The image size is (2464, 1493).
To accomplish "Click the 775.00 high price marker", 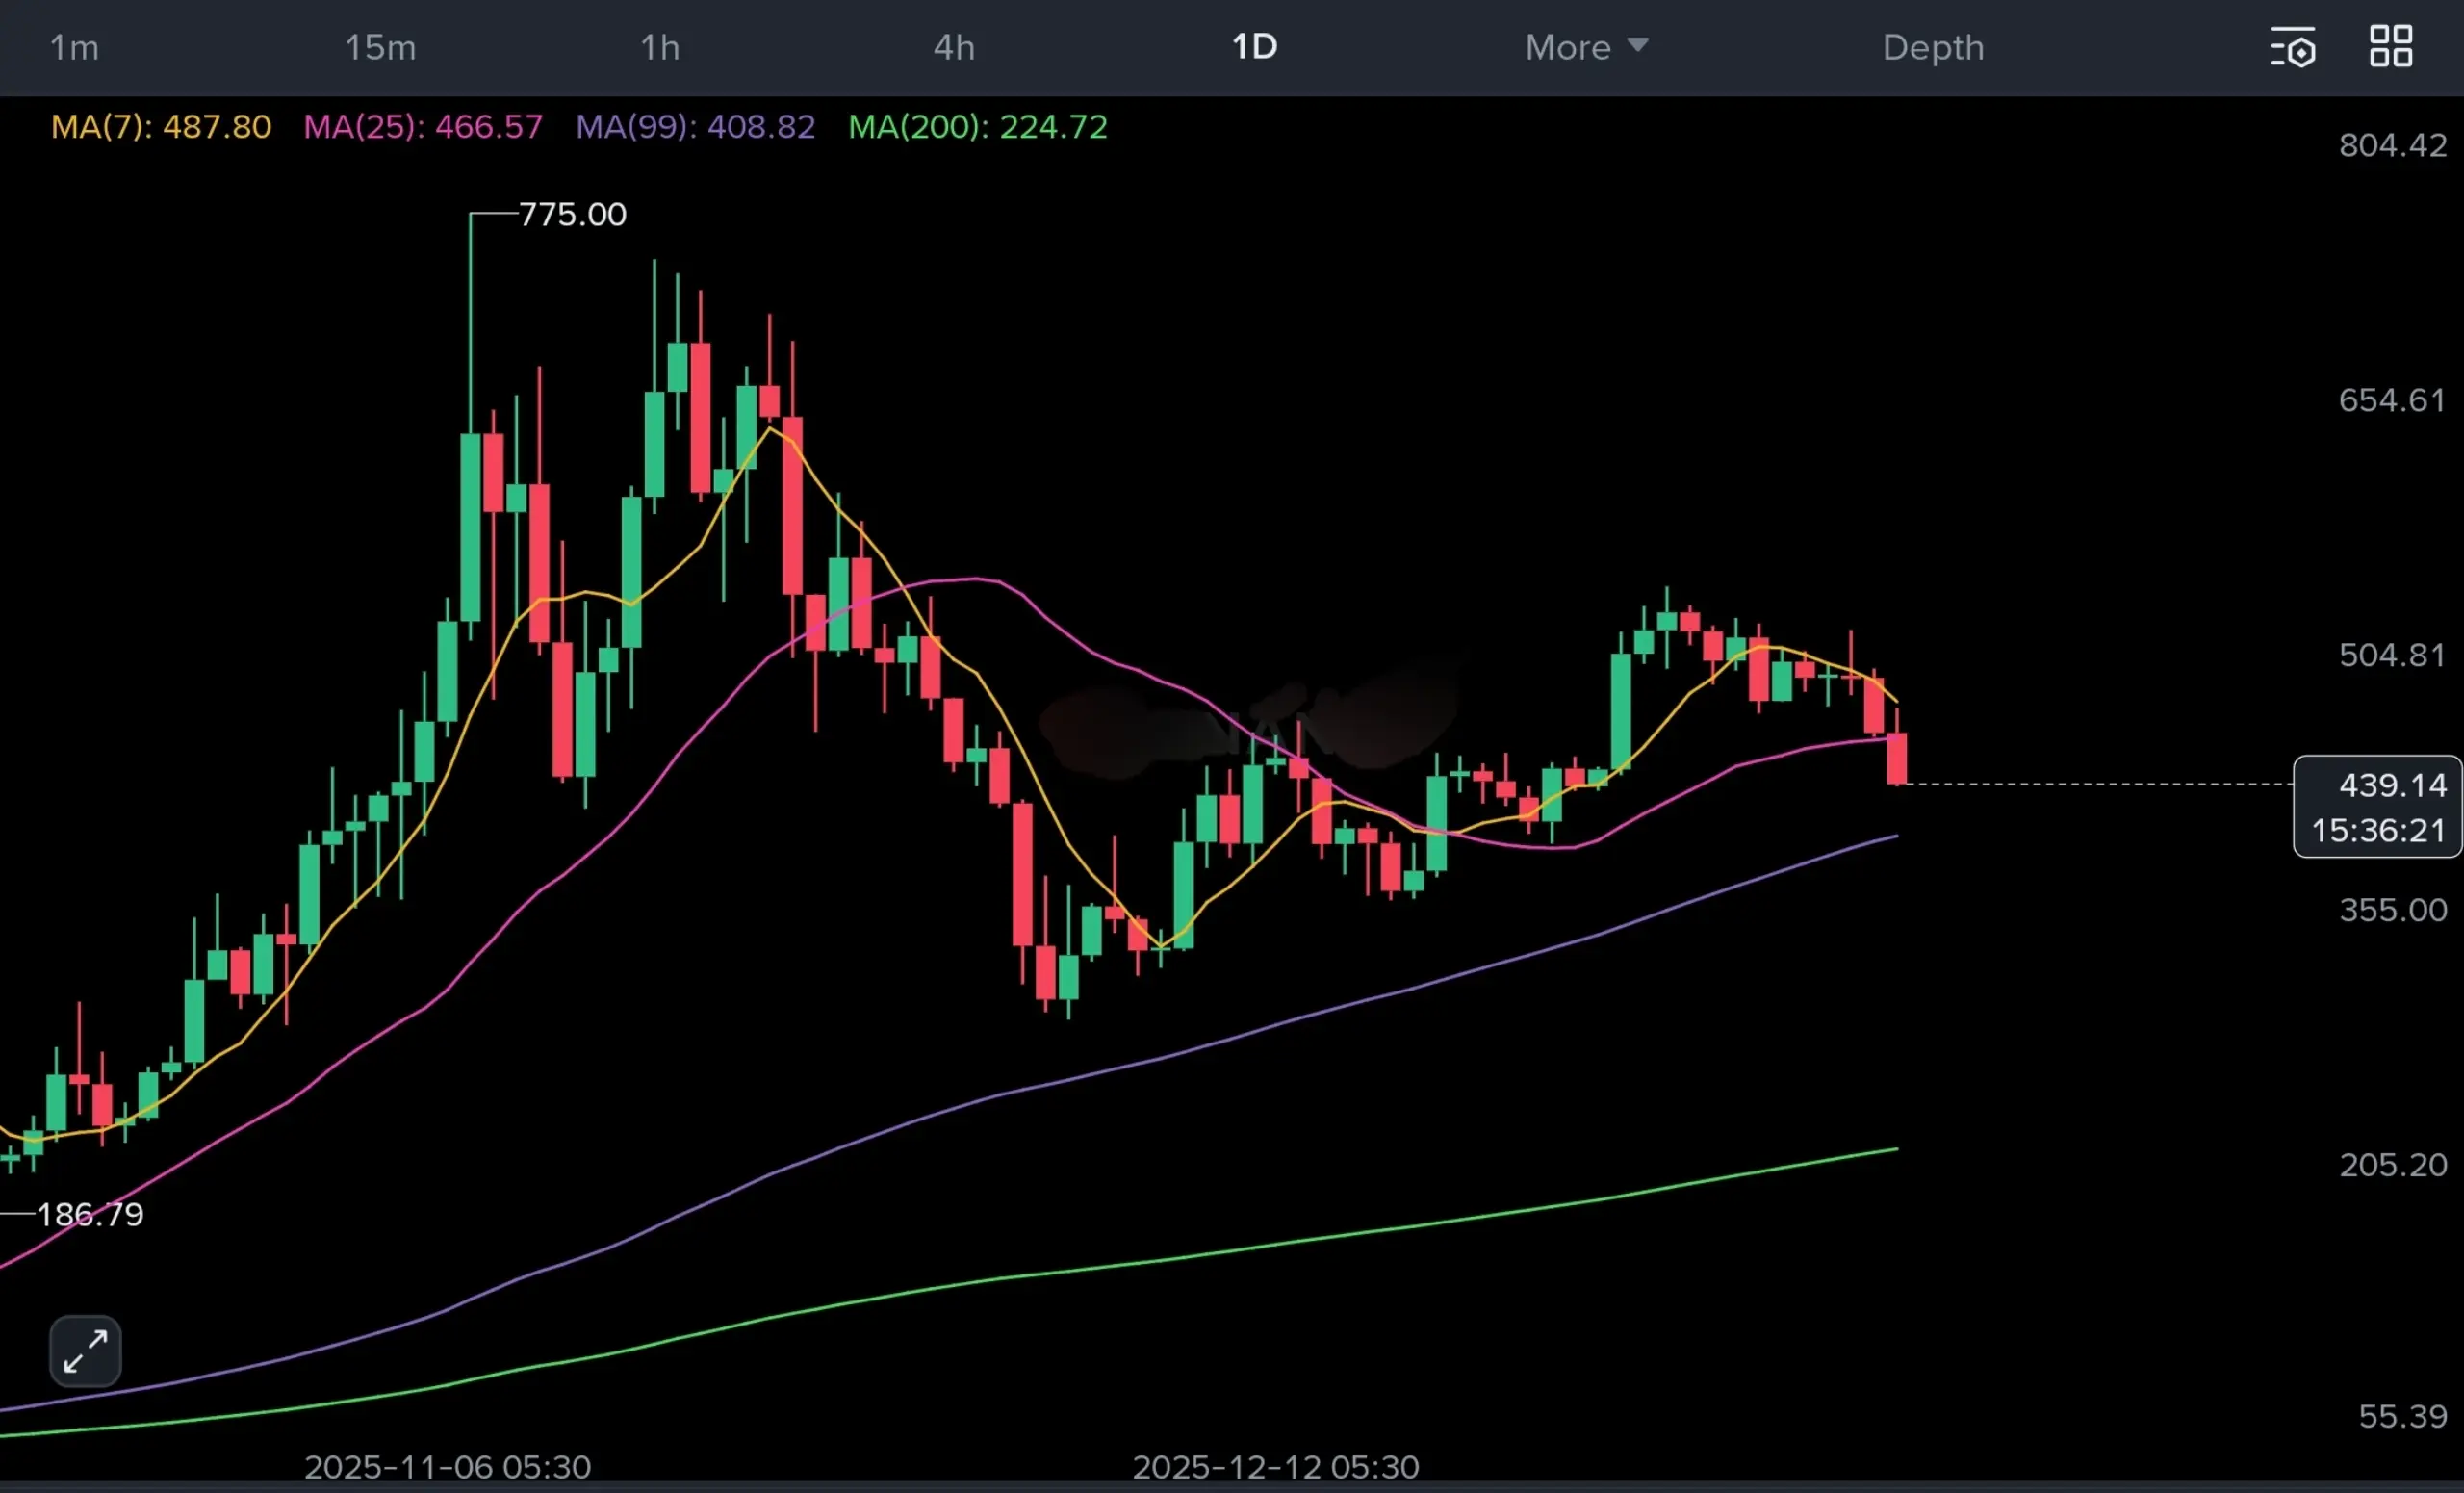I will pyautogui.click(x=572, y=214).
